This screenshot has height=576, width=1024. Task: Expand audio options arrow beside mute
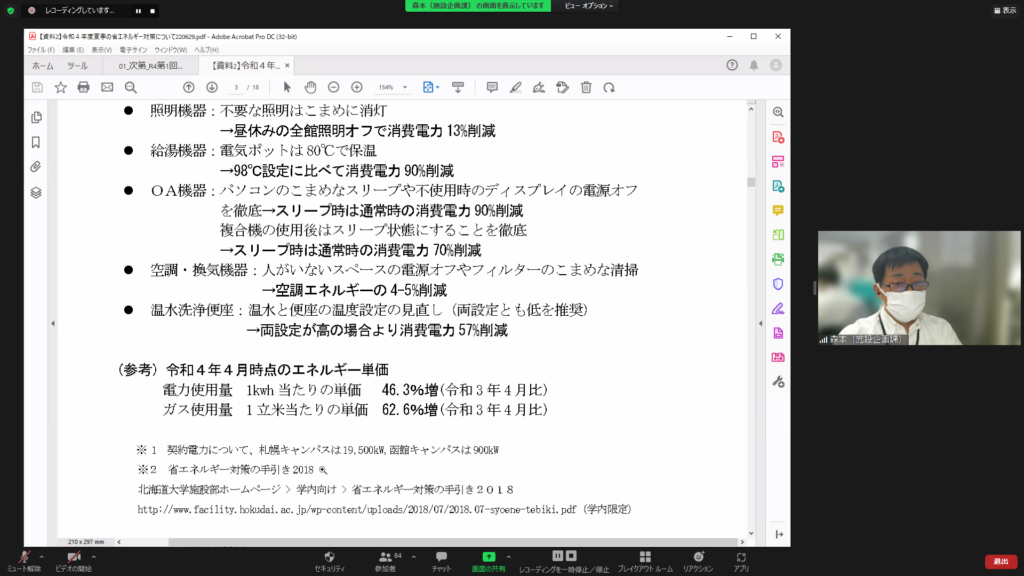coord(44,555)
